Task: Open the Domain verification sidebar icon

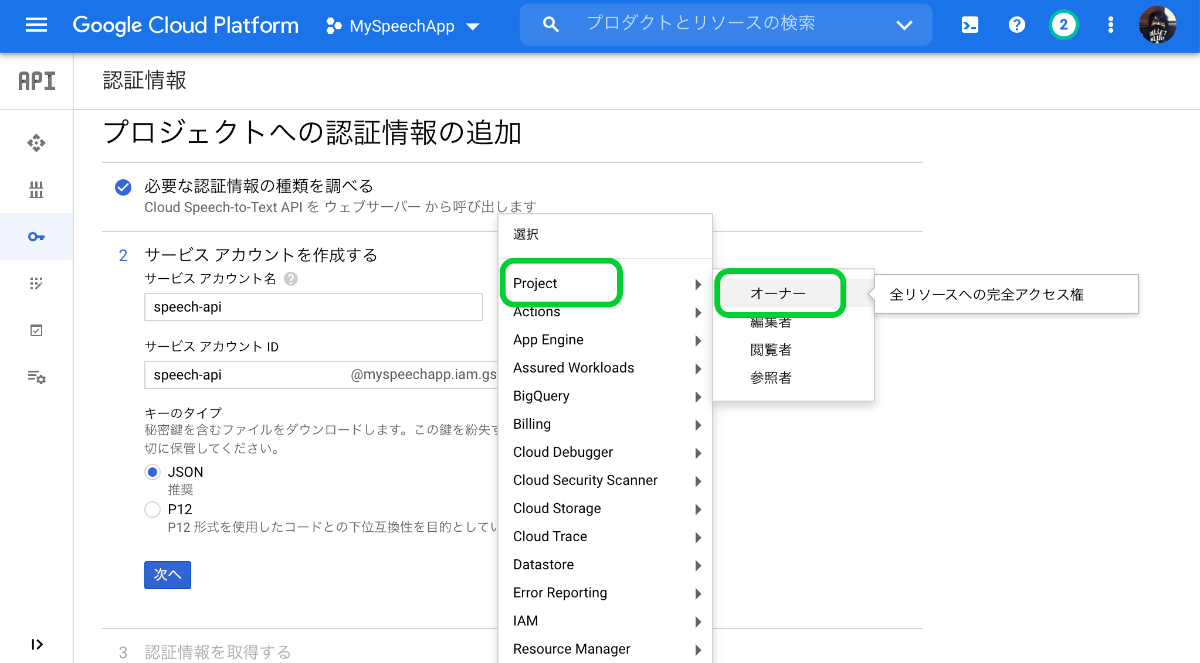Action: click(x=37, y=330)
